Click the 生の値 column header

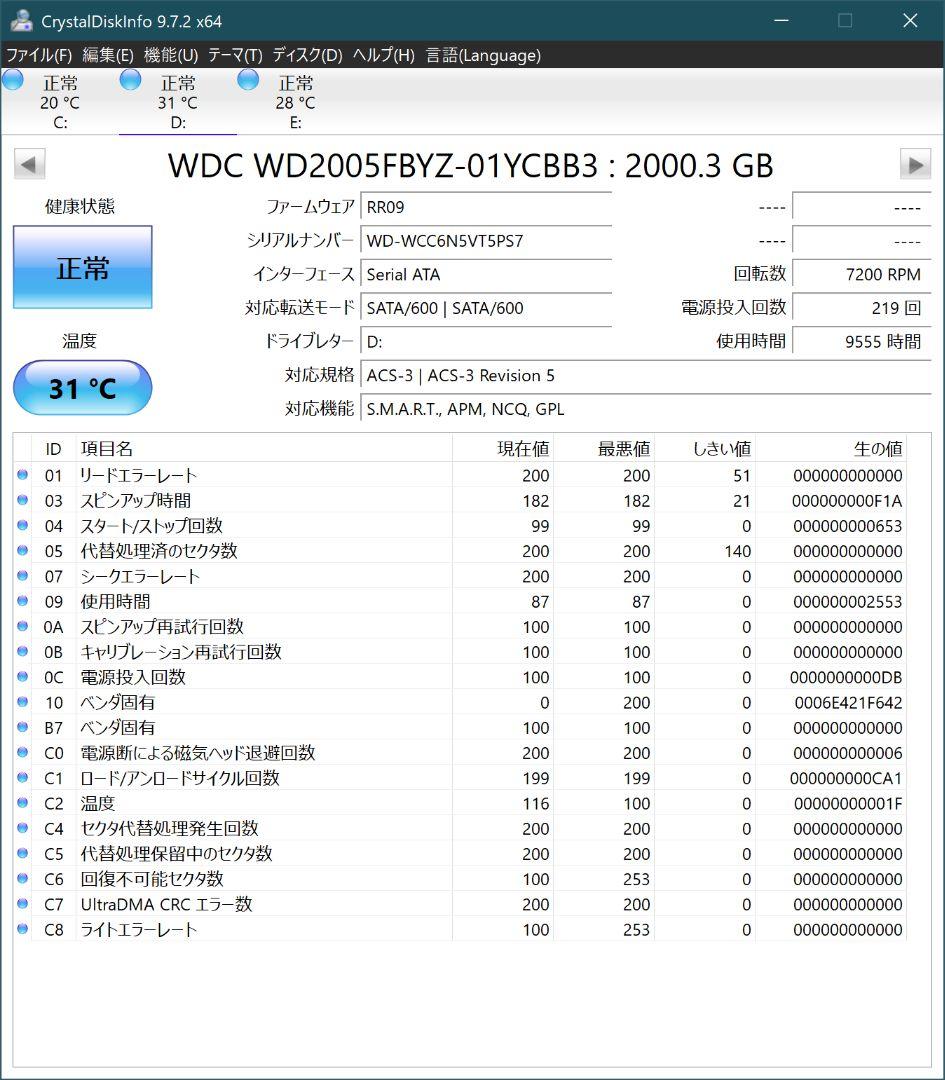coord(830,449)
